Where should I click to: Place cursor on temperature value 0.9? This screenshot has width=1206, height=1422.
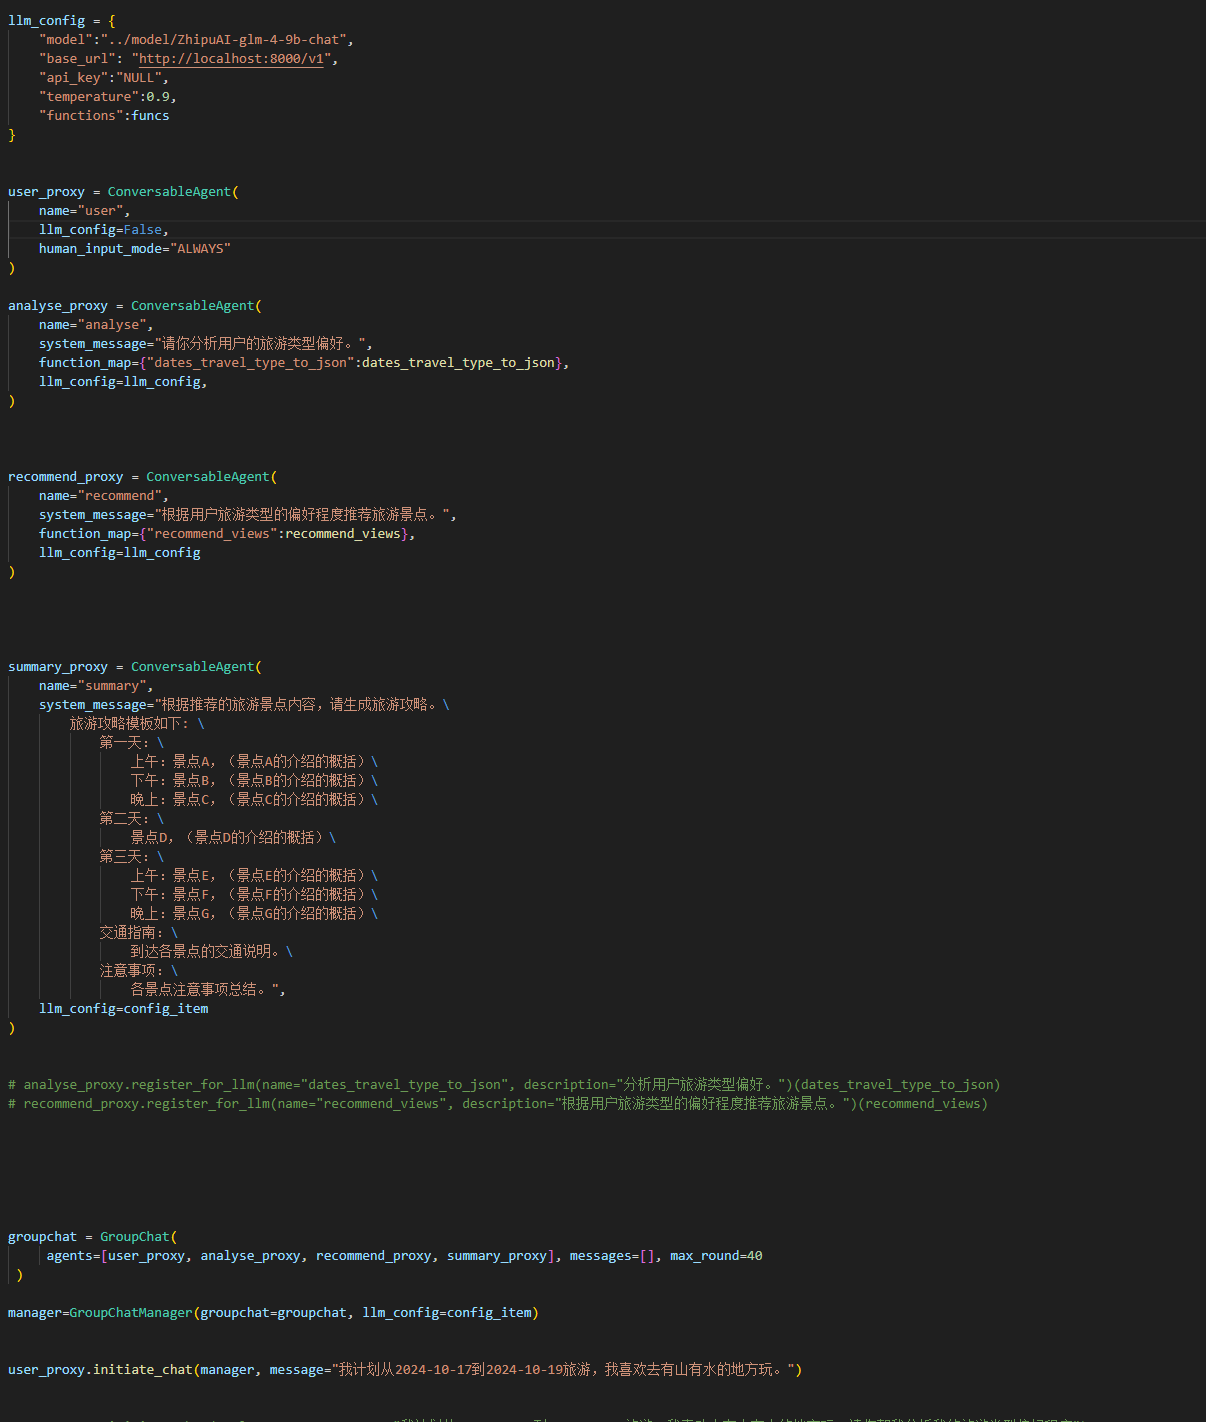(158, 97)
